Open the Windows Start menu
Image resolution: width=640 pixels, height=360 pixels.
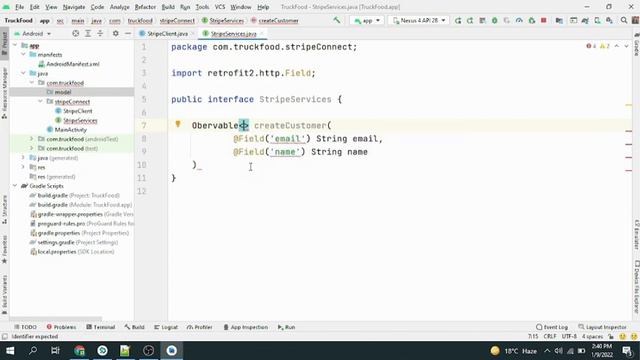(10, 351)
